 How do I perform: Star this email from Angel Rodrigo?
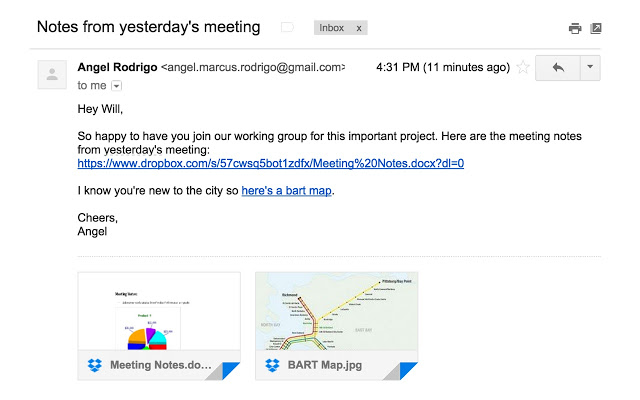point(521,68)
